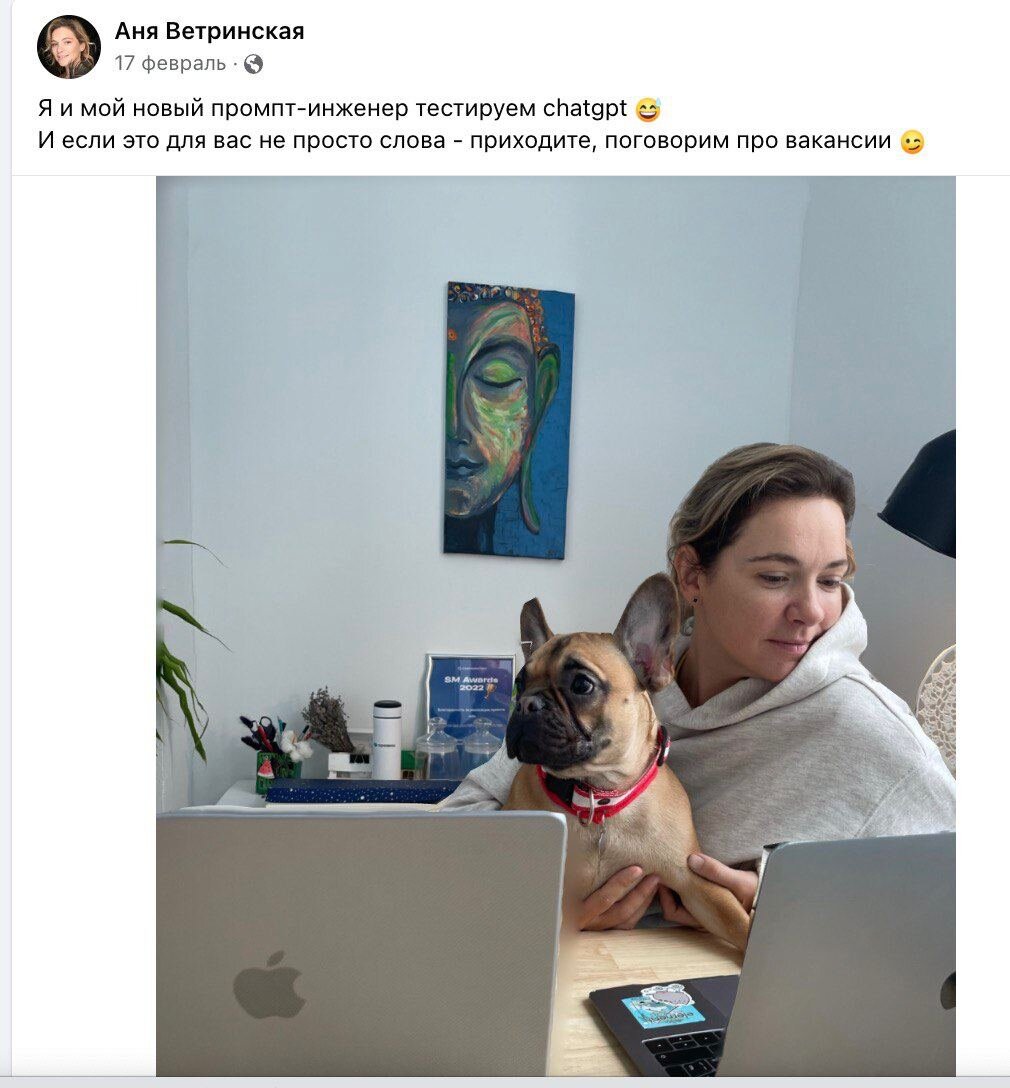Click the partial Apple logo on right laptop
The image size is (1010, 1088).
point(948,990)
